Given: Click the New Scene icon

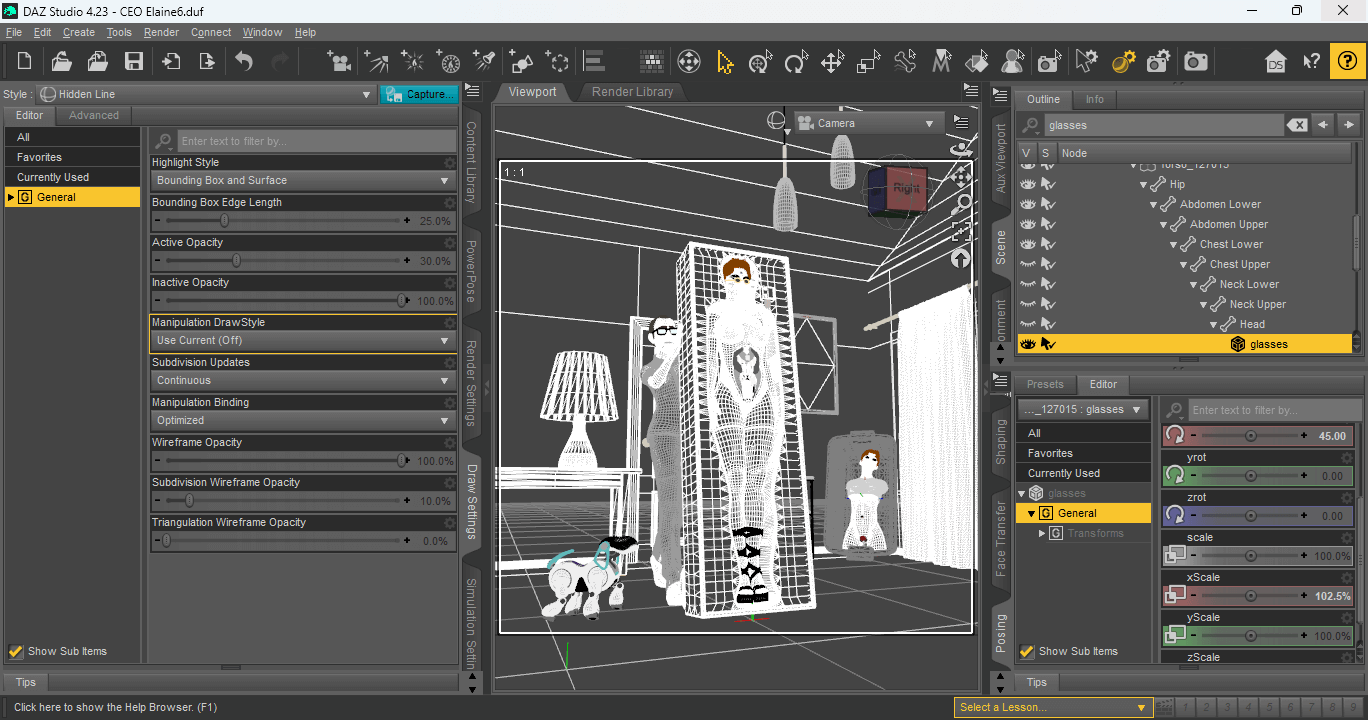Looking at the screenshot, I should click(x=24, y=62).
